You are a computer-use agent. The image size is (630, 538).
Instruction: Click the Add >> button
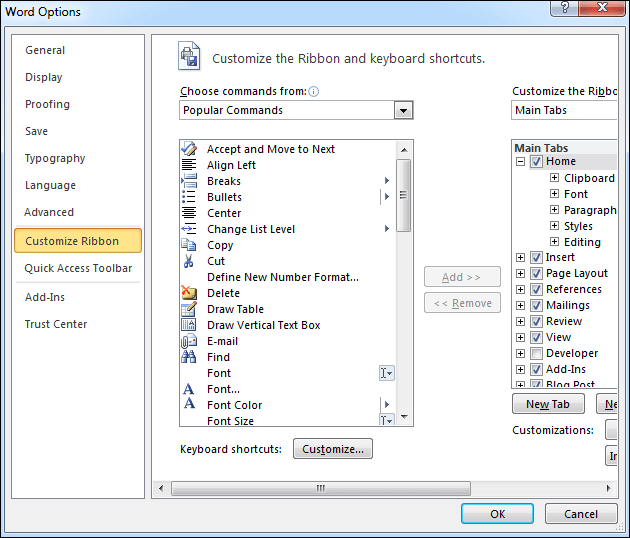point(462,276)
